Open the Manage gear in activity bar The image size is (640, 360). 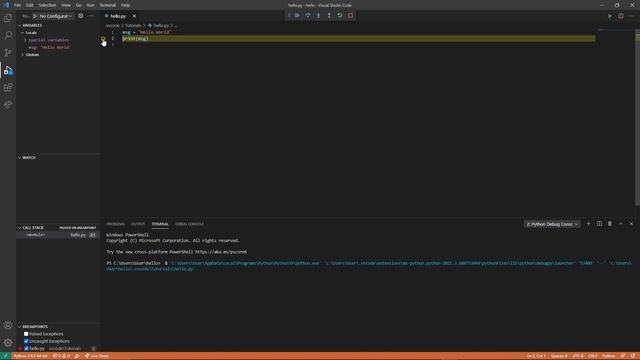click(8, 342)
